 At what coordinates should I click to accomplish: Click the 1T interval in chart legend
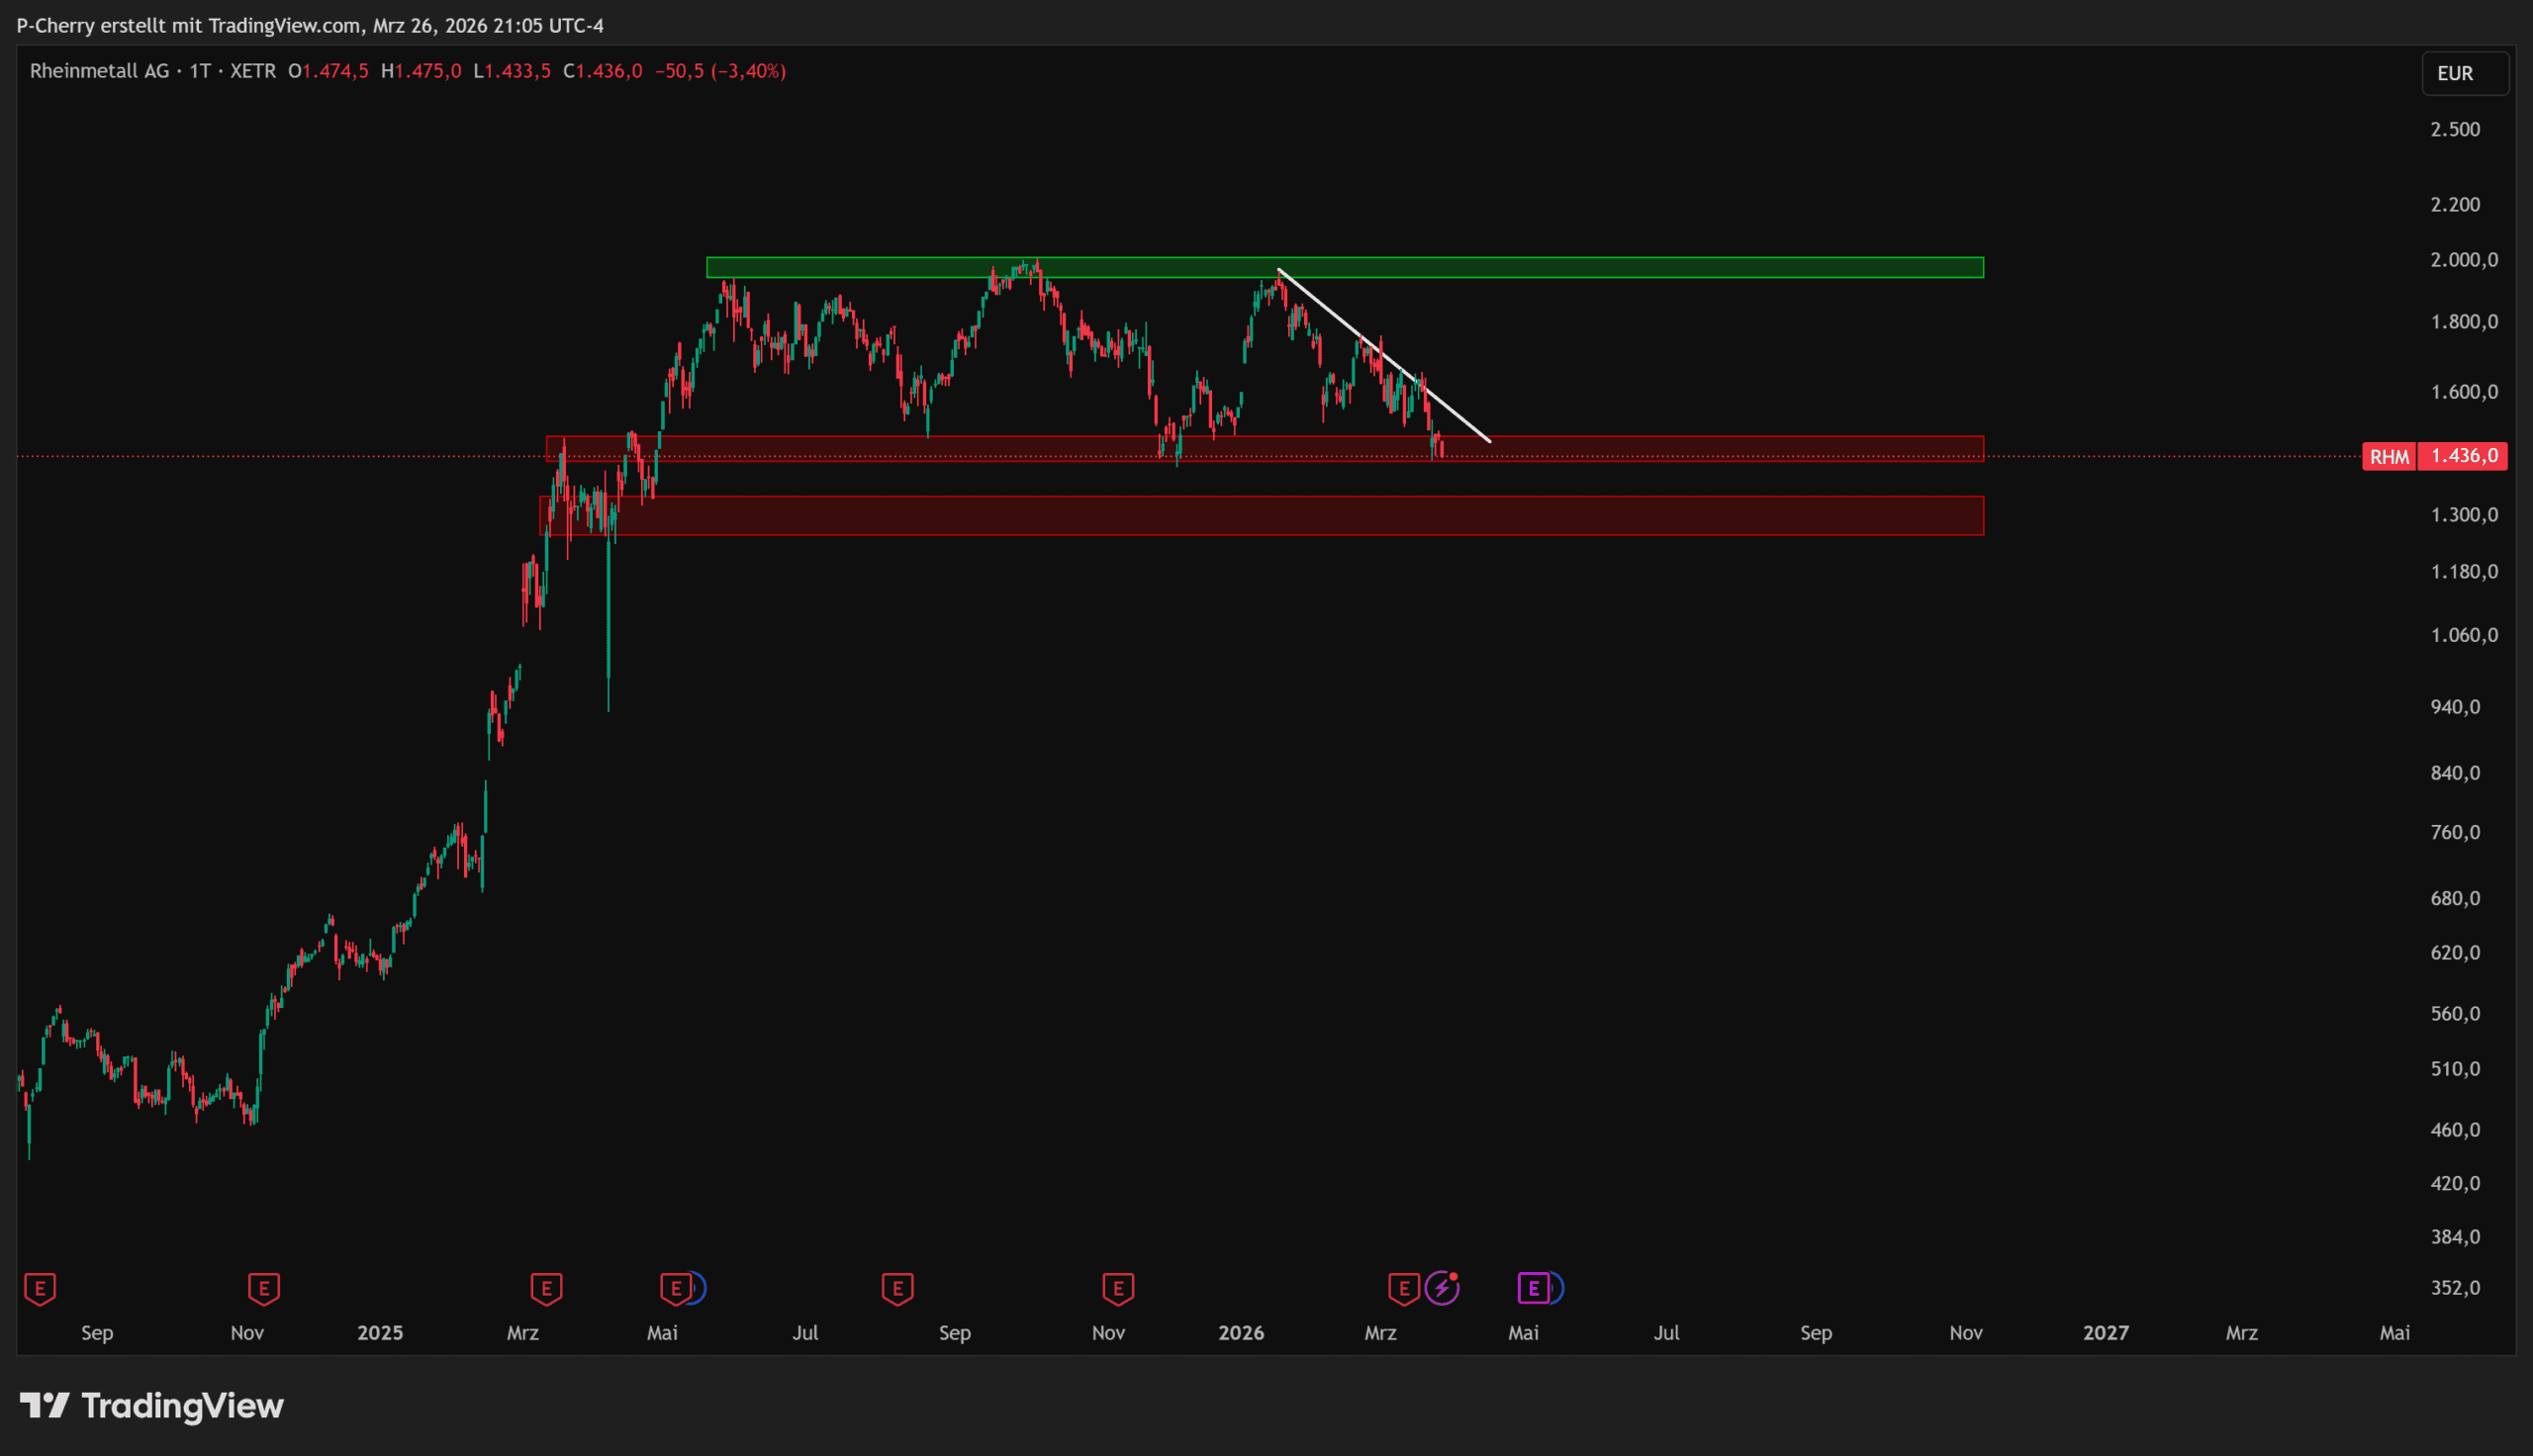point(200,71)
